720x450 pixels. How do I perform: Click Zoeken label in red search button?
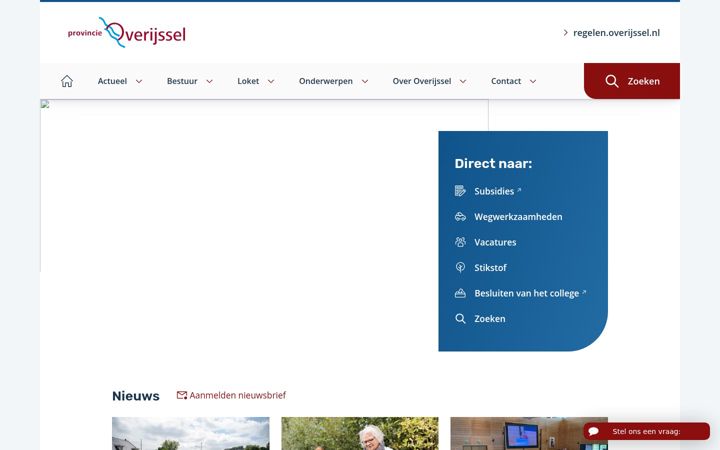click(643, 81)
